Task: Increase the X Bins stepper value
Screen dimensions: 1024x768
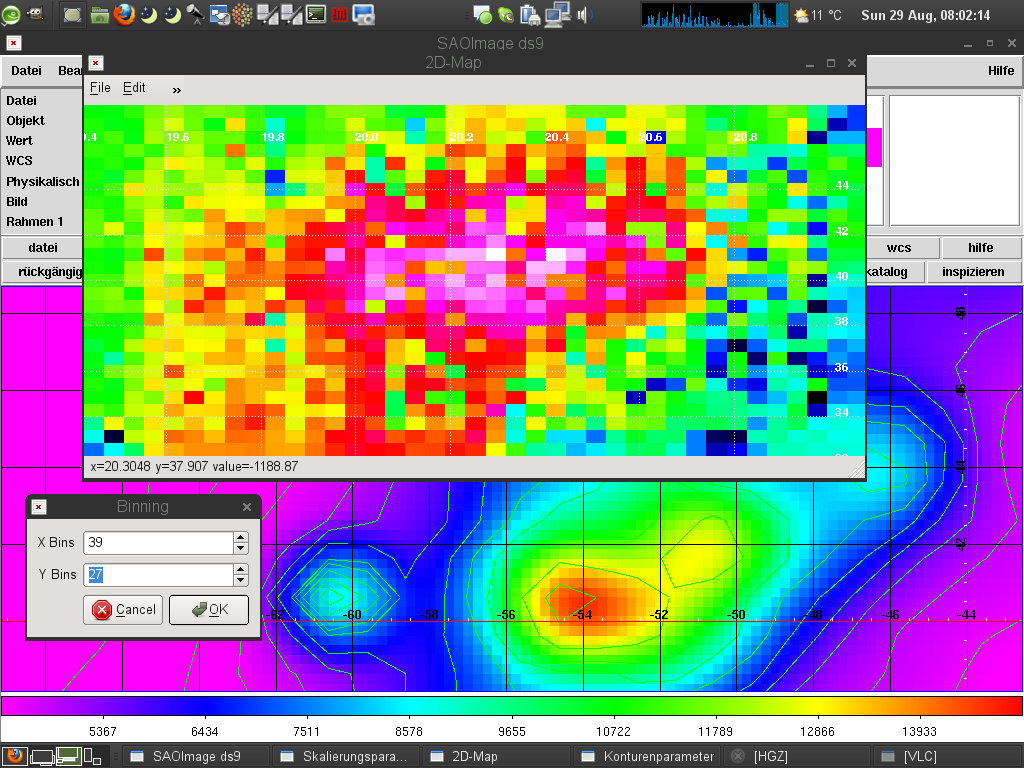Action: click(240, 537)
